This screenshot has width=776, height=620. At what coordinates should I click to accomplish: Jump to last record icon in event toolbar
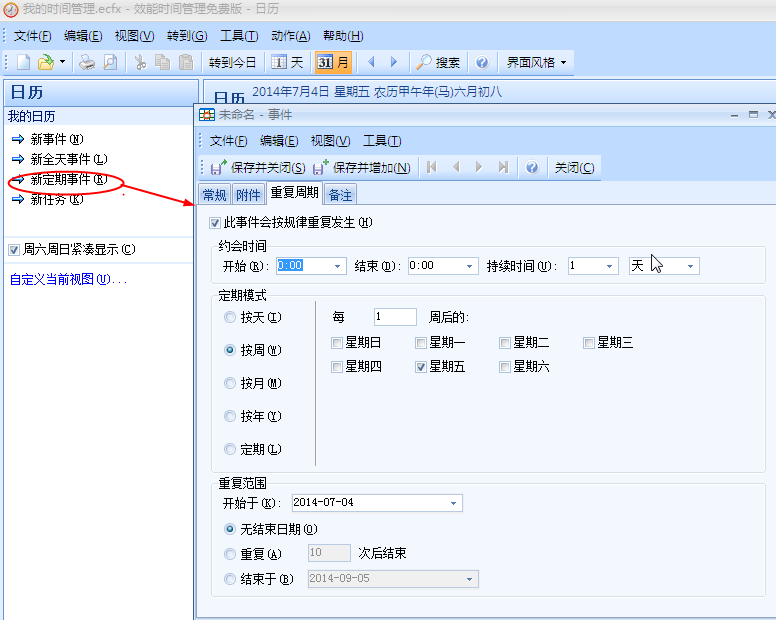[503, 168]
